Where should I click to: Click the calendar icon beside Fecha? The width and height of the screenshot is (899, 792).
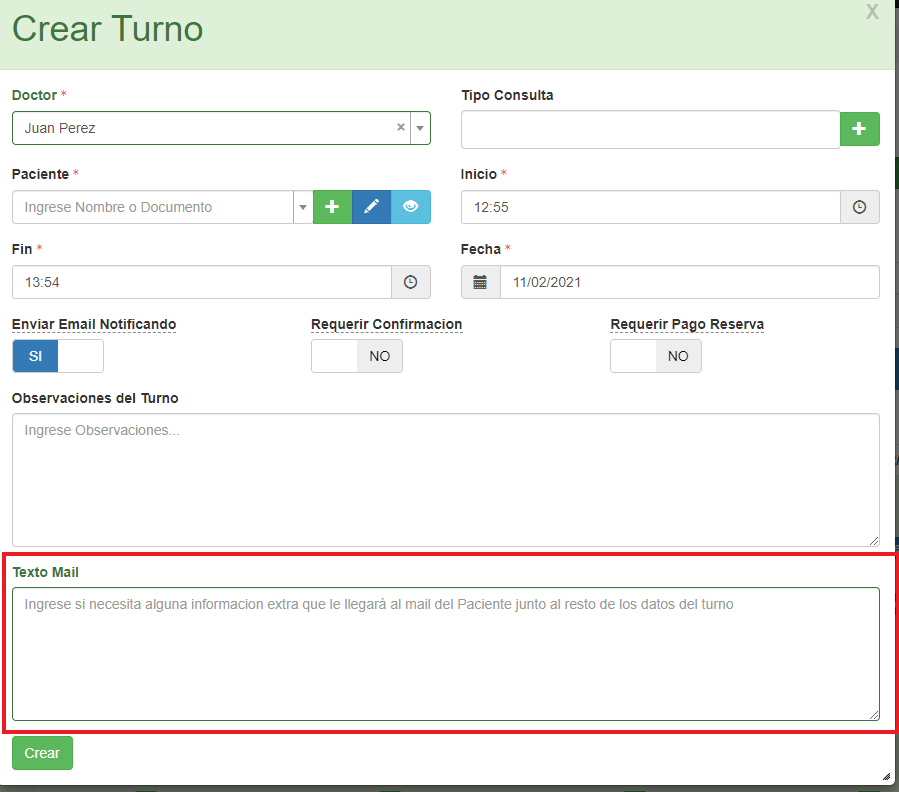pyautogui.click(x=480, y=282)
